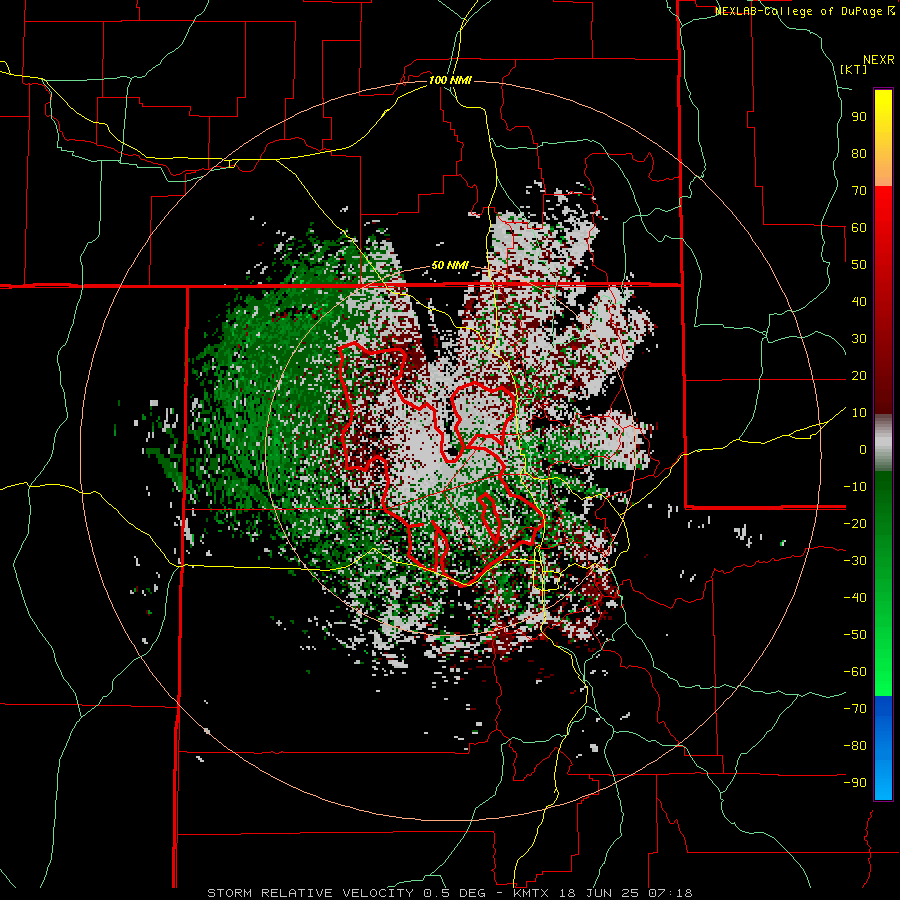The height and width of the screenshot is (900, 900).
Task: Click the 90 value on velocity scale
Action: click(859, 117)
